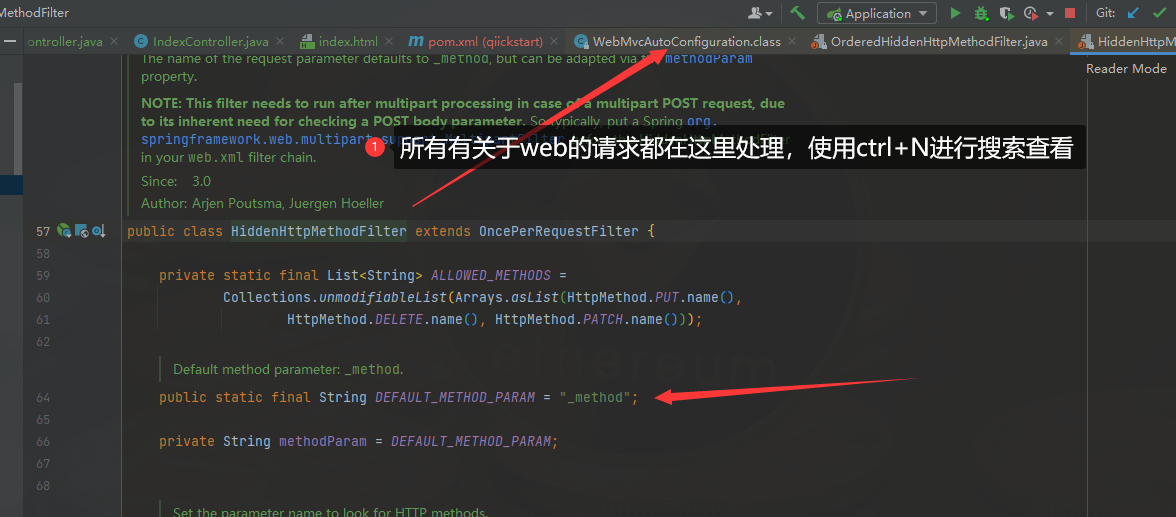Image resolution: width=1176 pixels, height=517 pixels.
Task: Click unmodifiableList on line 60
Action: (x=383, y=297)
